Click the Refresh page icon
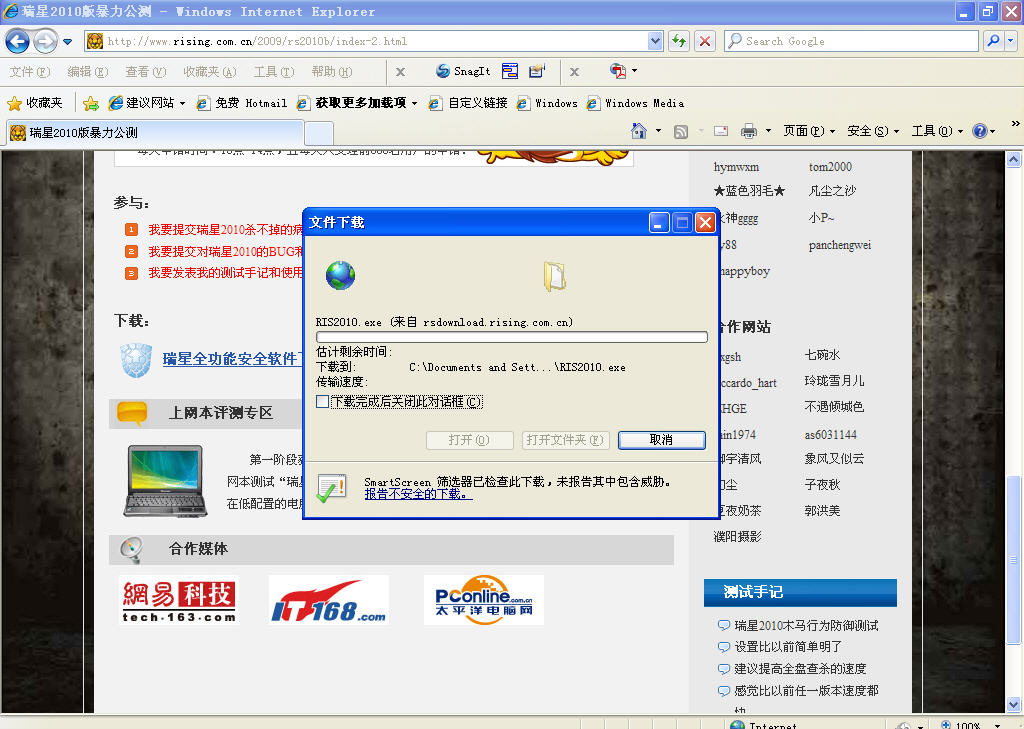This screenshot has height=729, width=1024. pos(679,41)
